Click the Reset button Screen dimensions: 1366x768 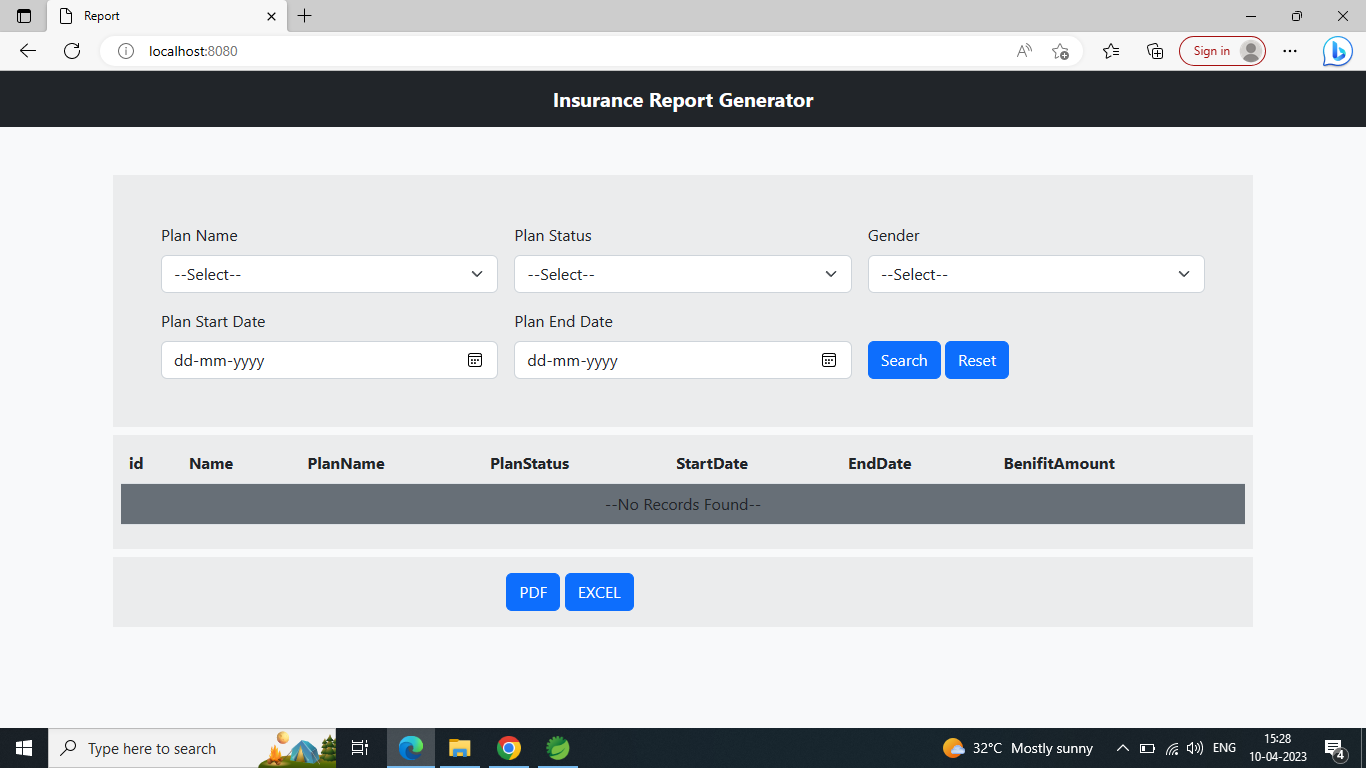977,360
